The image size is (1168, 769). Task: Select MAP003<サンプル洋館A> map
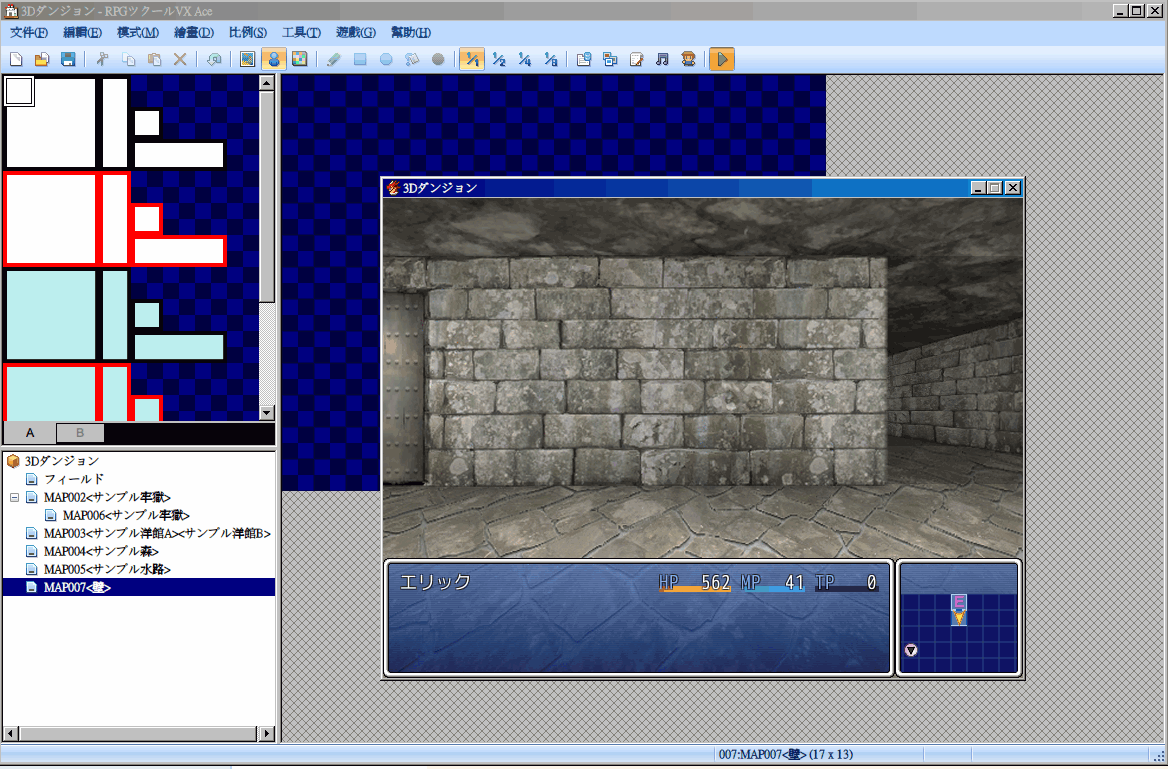[x=157, y=534]
